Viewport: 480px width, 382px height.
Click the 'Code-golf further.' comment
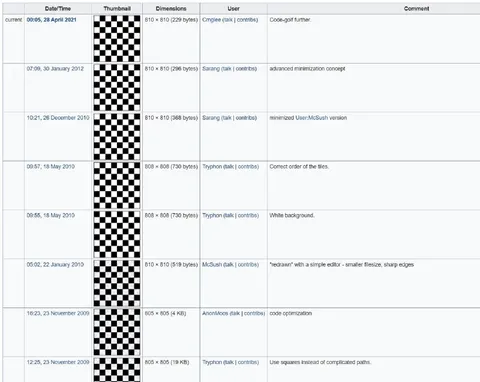pyautogui.click(x=290, y=20)
